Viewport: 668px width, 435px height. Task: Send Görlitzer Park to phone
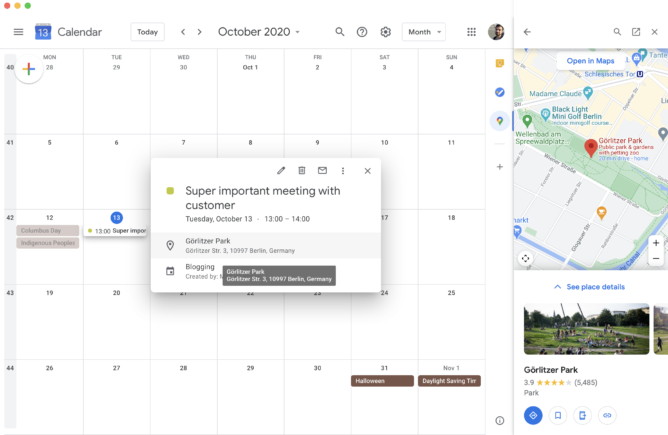click(582, 415)
